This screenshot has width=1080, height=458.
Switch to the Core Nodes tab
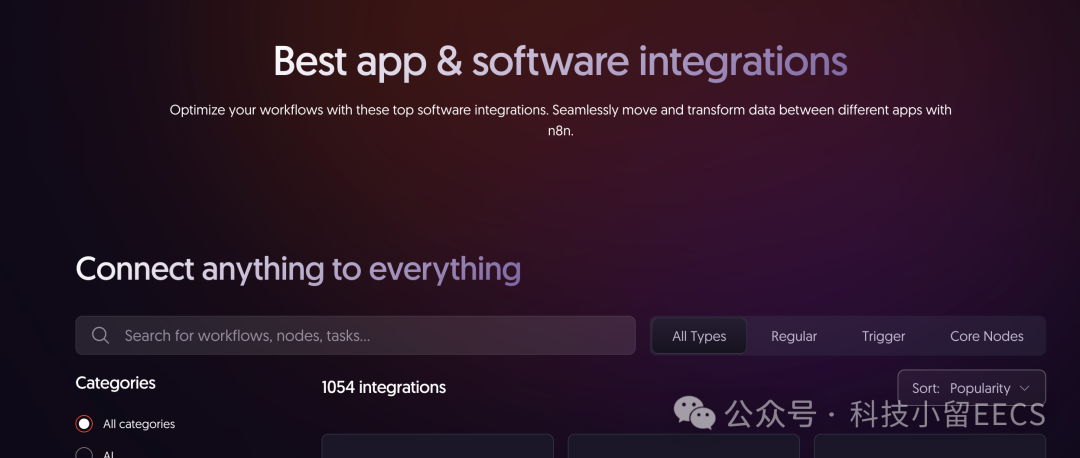986,336
